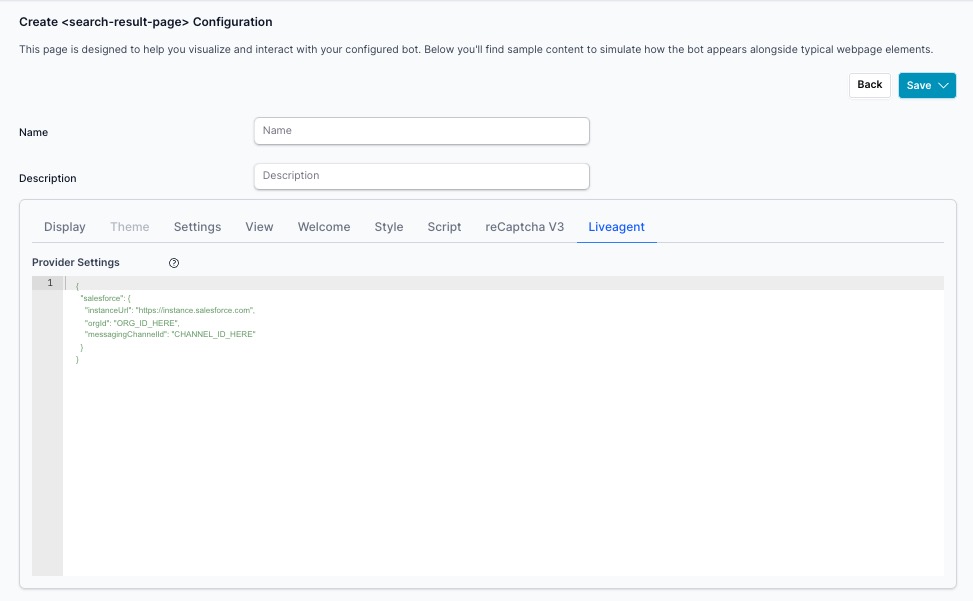Open the Script tab
Viewport: 973px width, 601px height.
pos(444,227)
